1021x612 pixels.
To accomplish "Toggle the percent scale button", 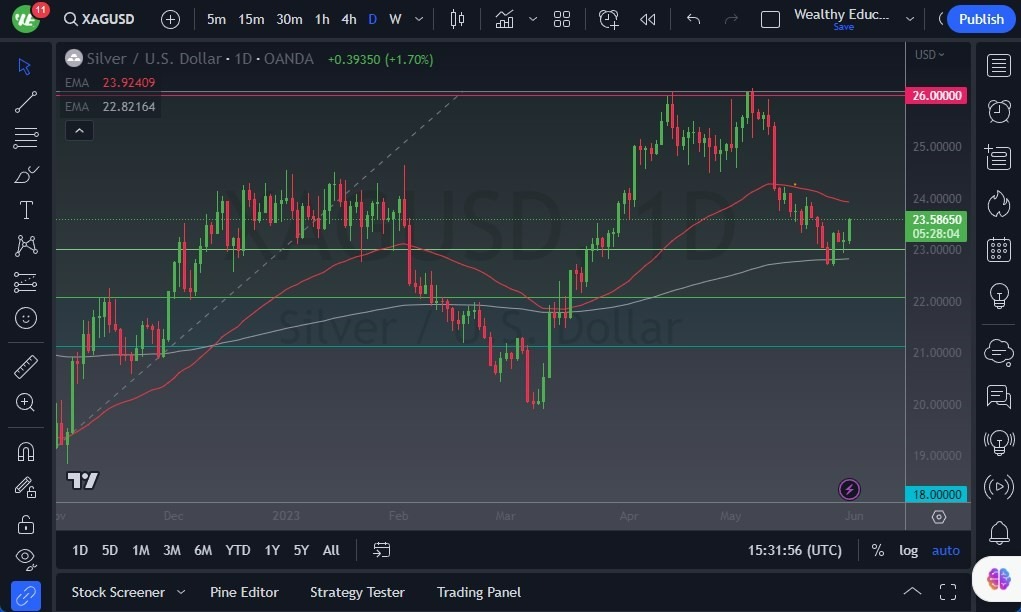I will pyautogui.click(x=877, y=550).
